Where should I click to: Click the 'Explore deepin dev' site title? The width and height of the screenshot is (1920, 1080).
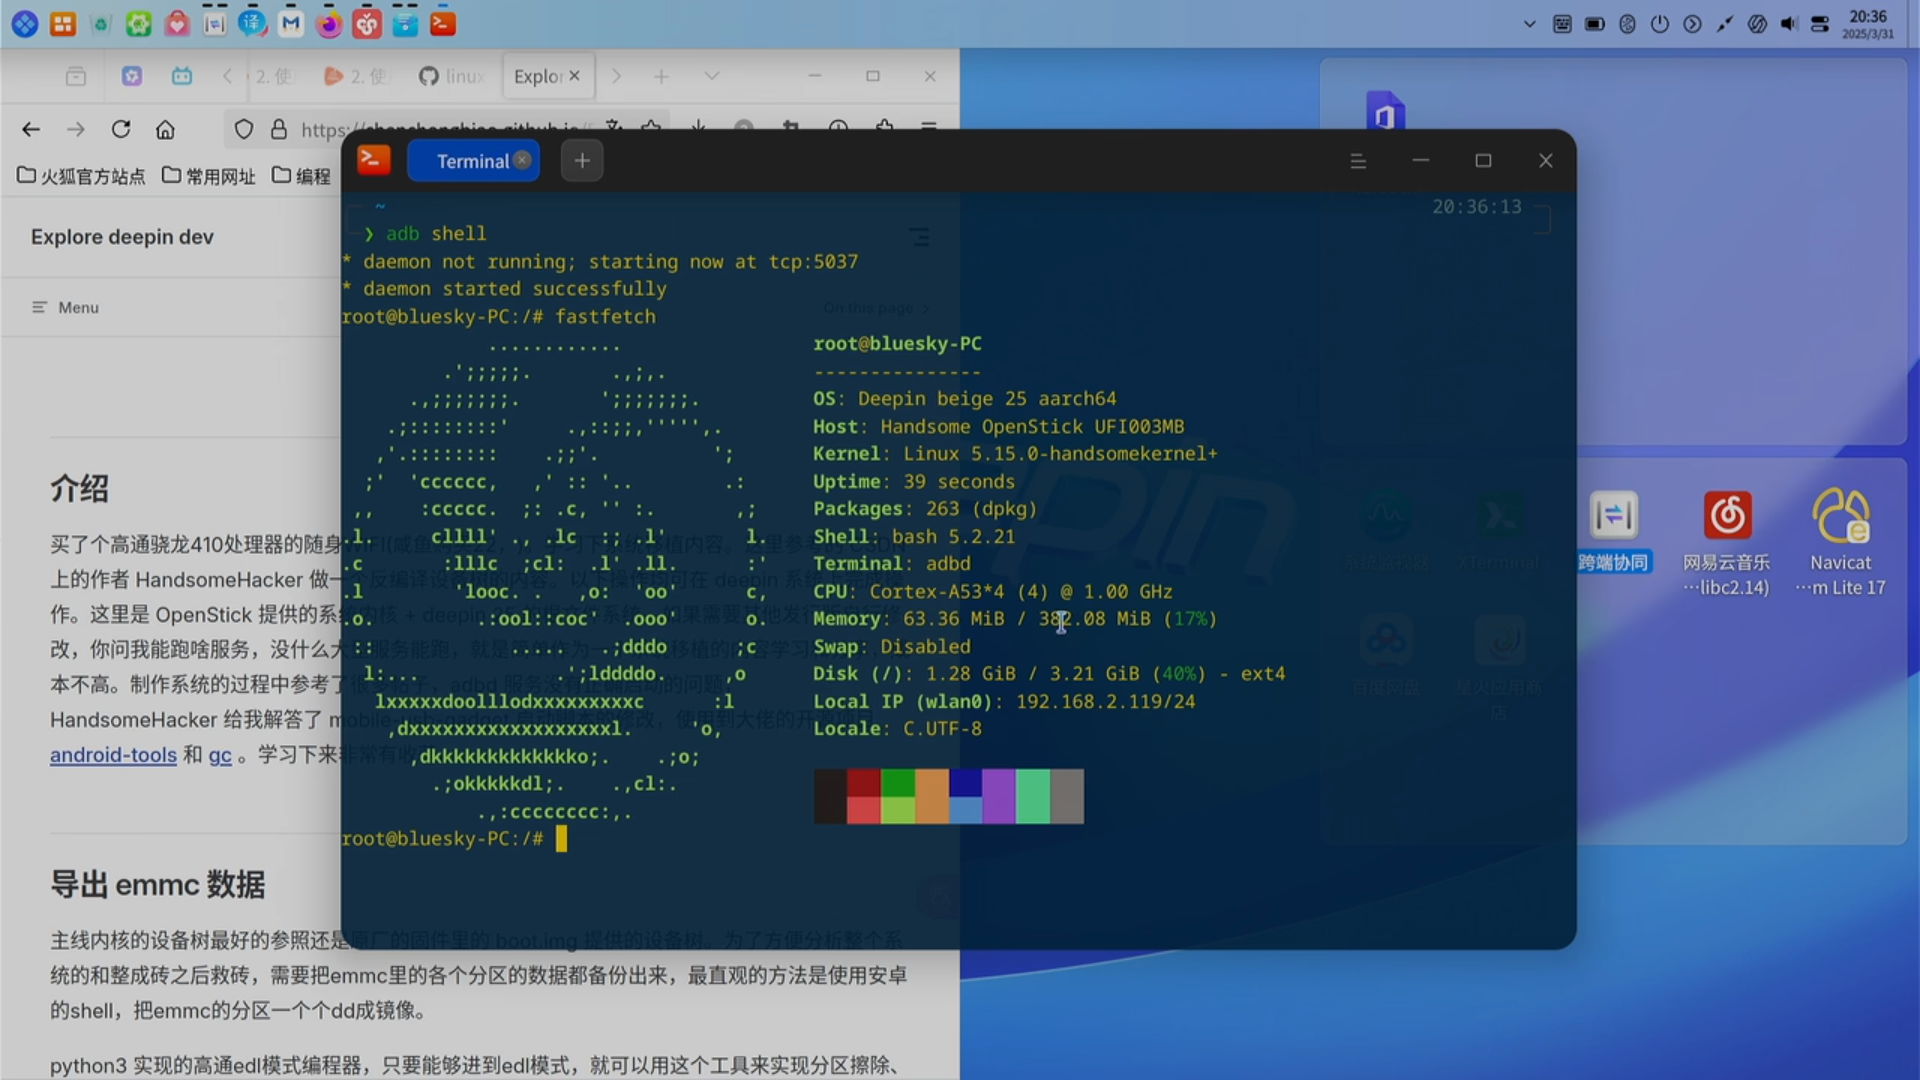pyautogui.click(x=122, y=237)
